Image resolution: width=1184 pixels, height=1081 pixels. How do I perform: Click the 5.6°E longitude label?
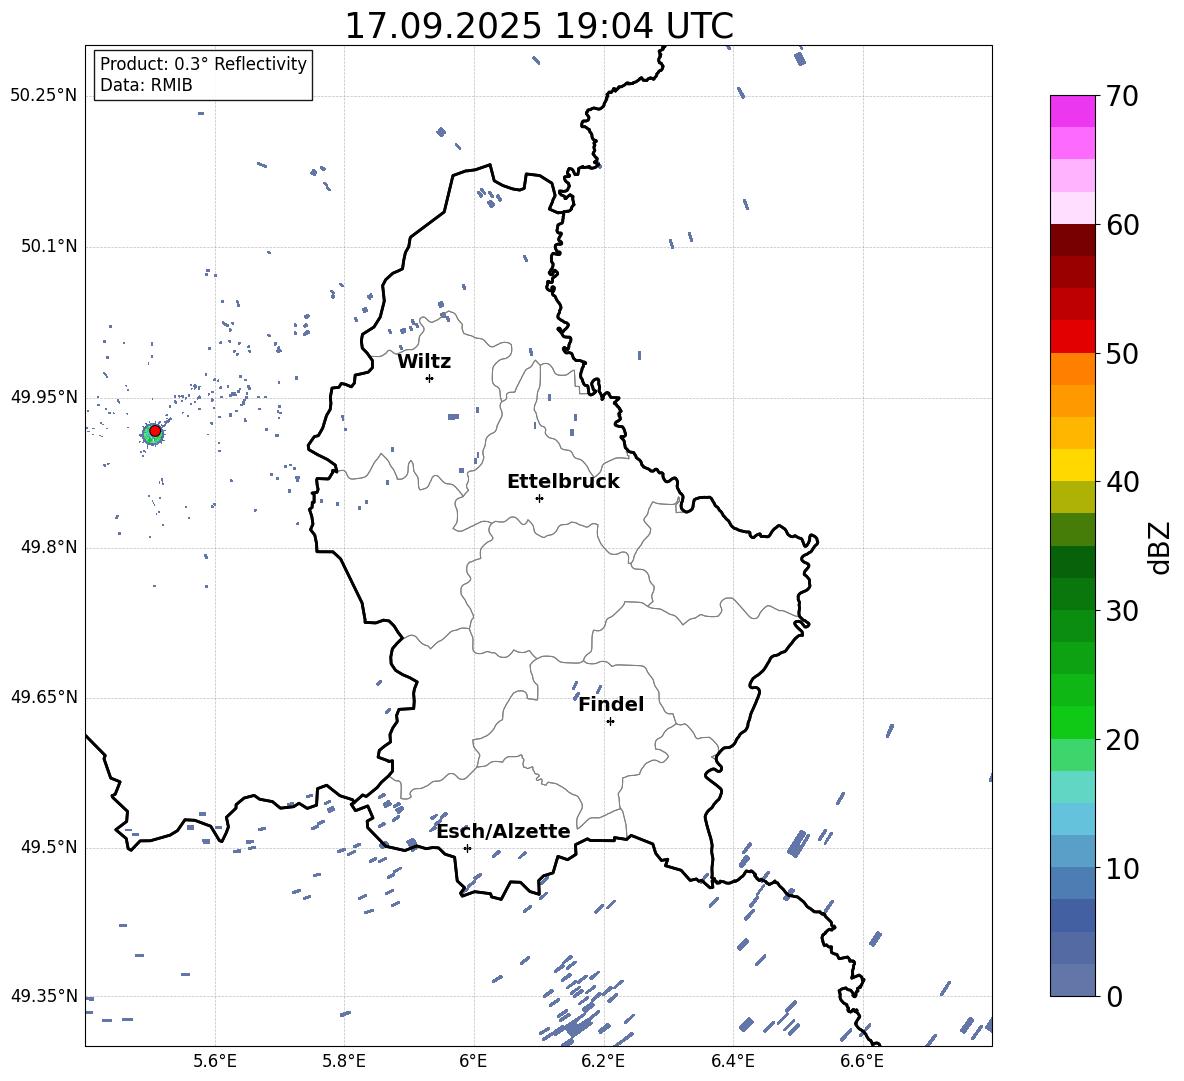[x=215, y=1061]
